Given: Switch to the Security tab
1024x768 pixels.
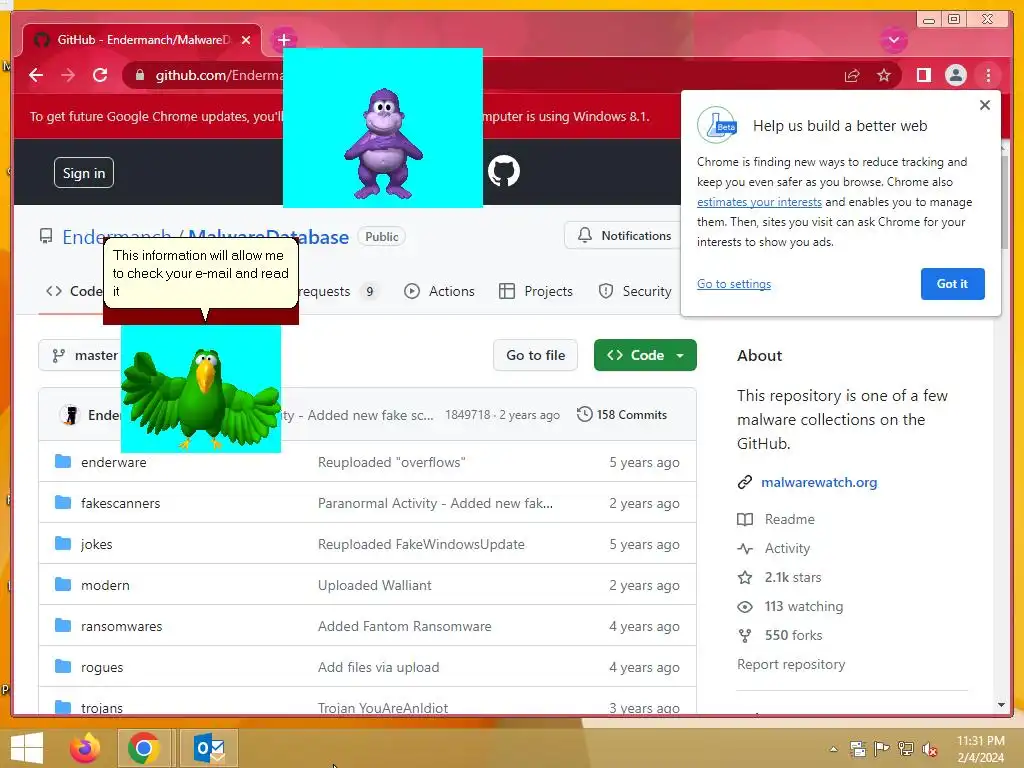Looking at the screenshot, I should tap(635, 291).
